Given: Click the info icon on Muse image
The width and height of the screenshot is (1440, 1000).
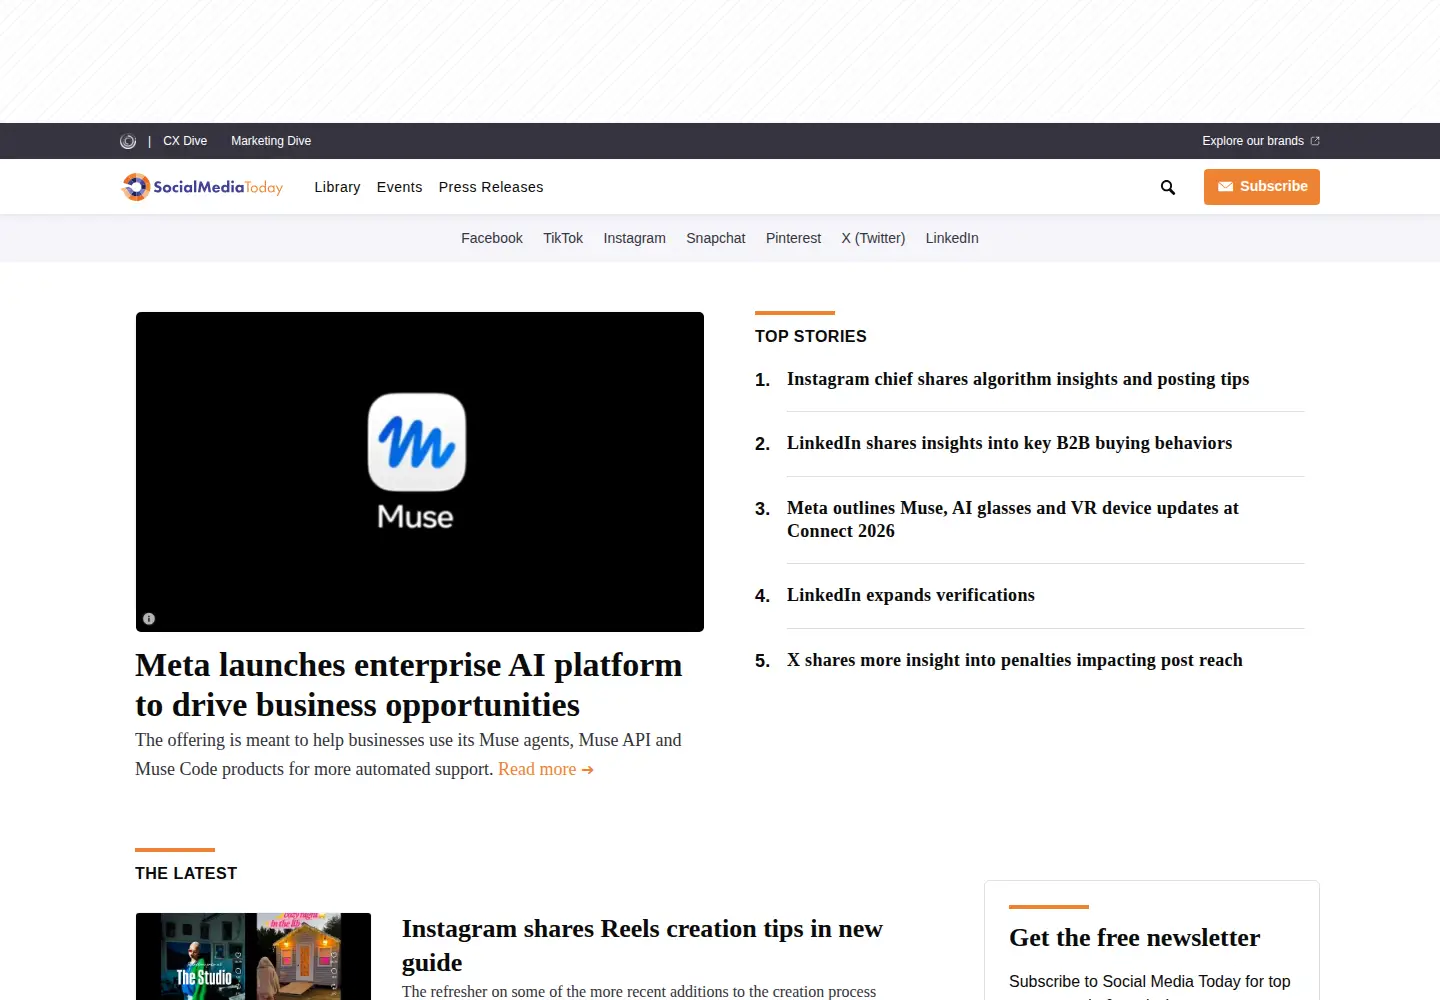Looking at the screenshot, I should [x=149, y=619].
